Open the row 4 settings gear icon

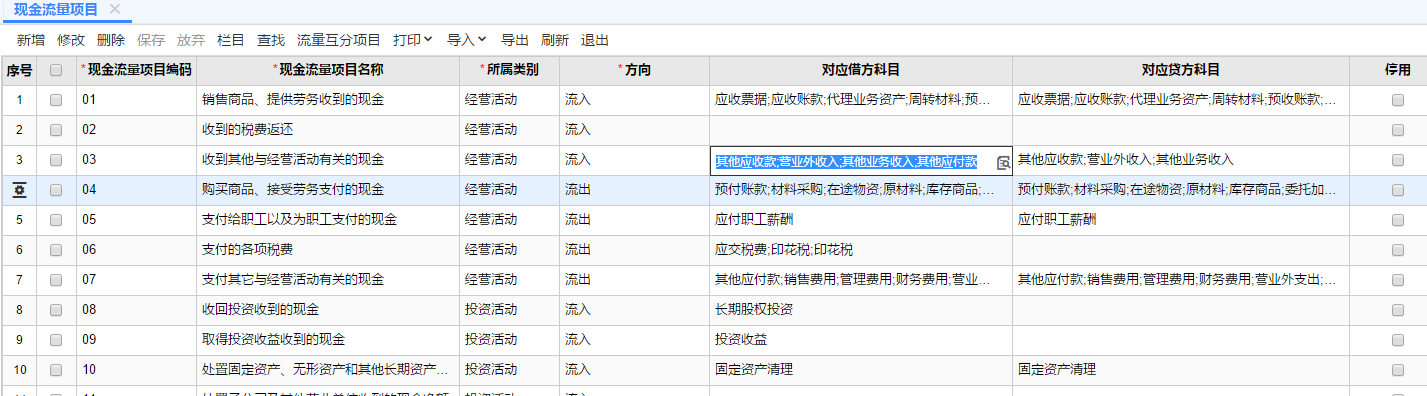19,190
